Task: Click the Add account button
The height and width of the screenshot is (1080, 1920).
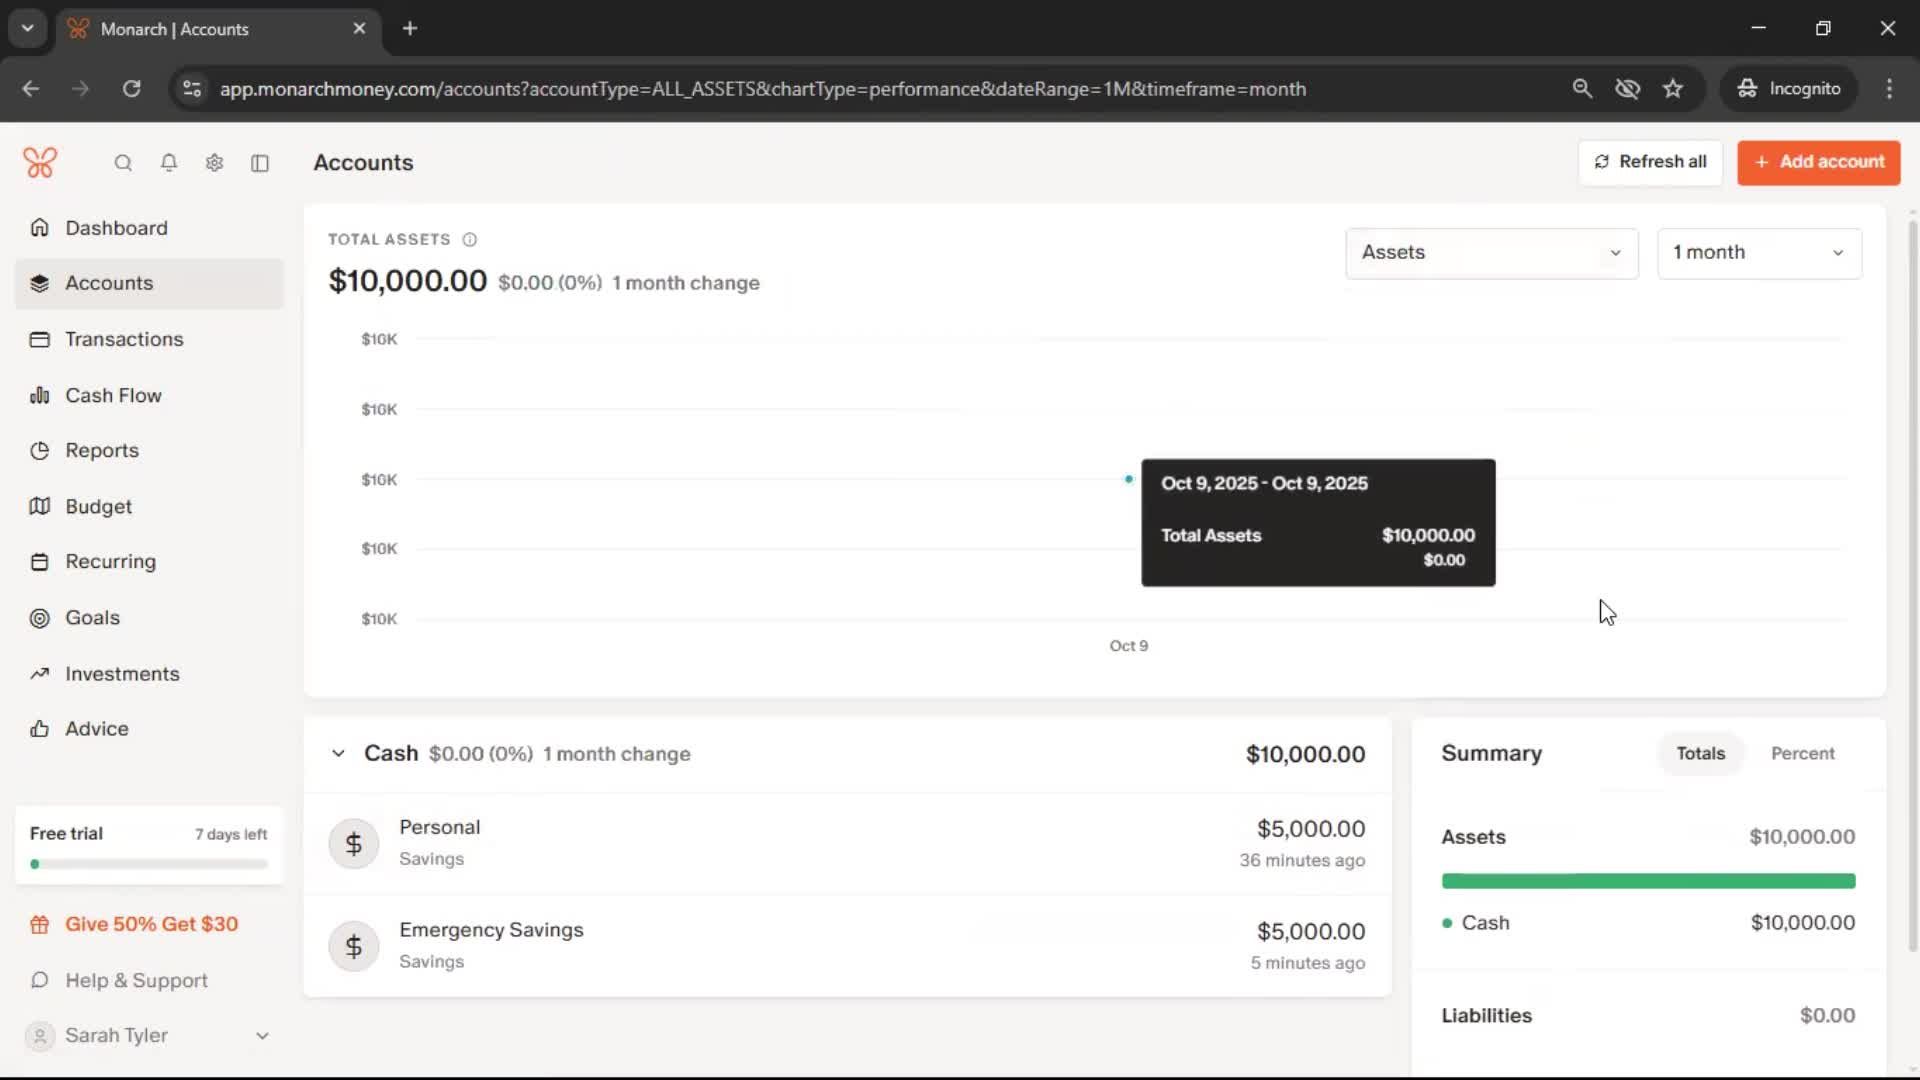Action: tap(1818, 162)
